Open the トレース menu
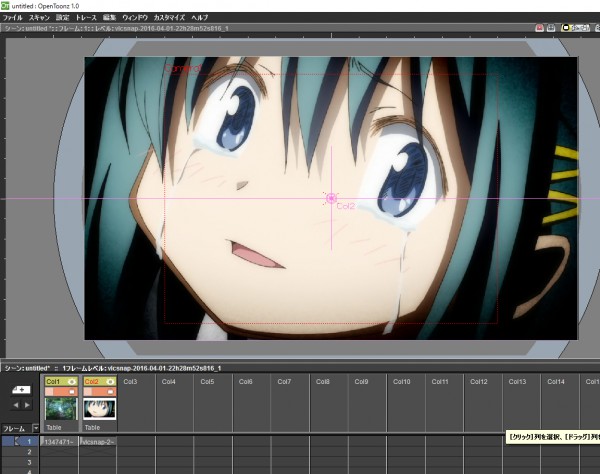 click(x=86, y=18)
